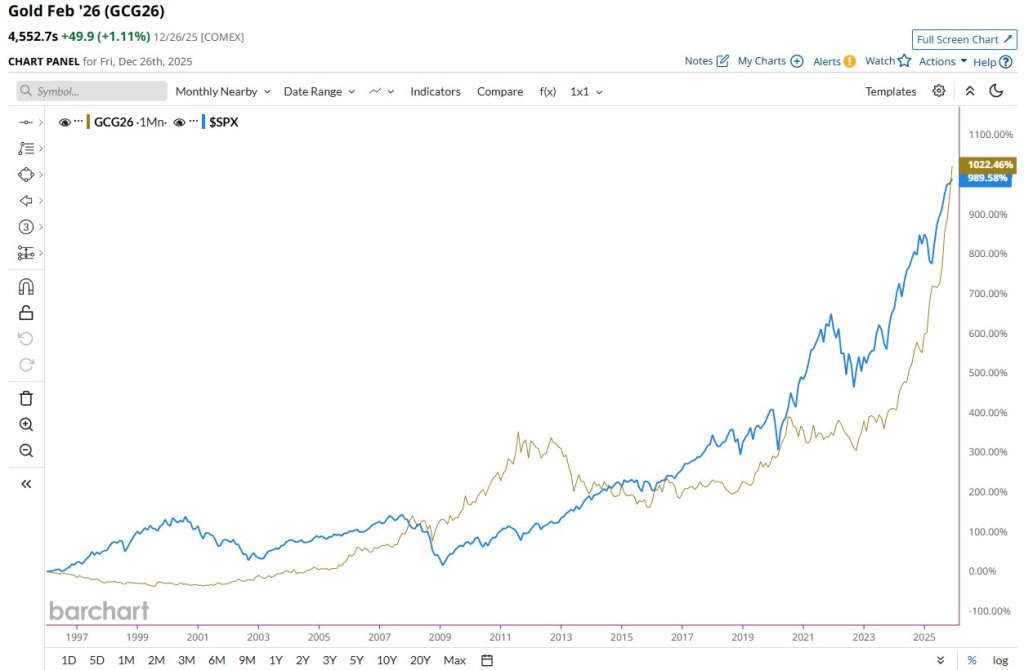Enable the magnet snap mode
The width and height of the screenshot is (1024, 670).
27,287
